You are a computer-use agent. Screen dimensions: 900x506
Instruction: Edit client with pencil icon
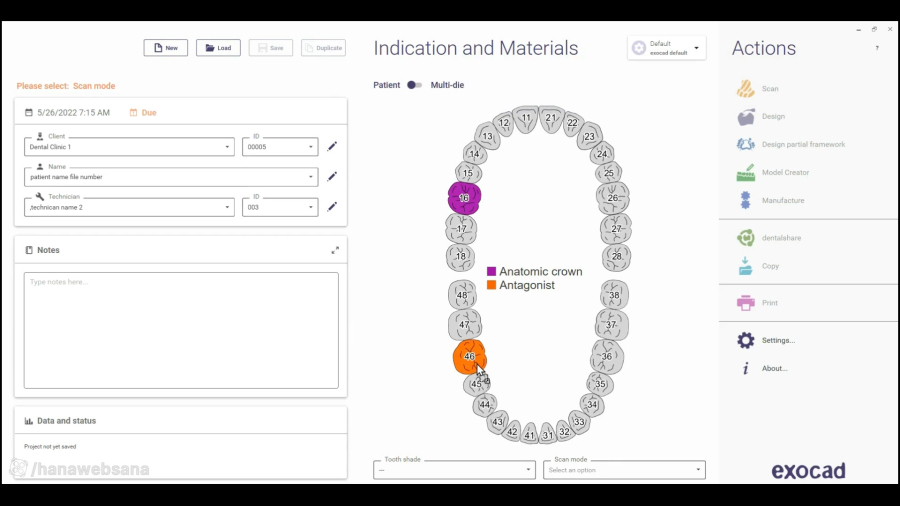coord(332,147)
